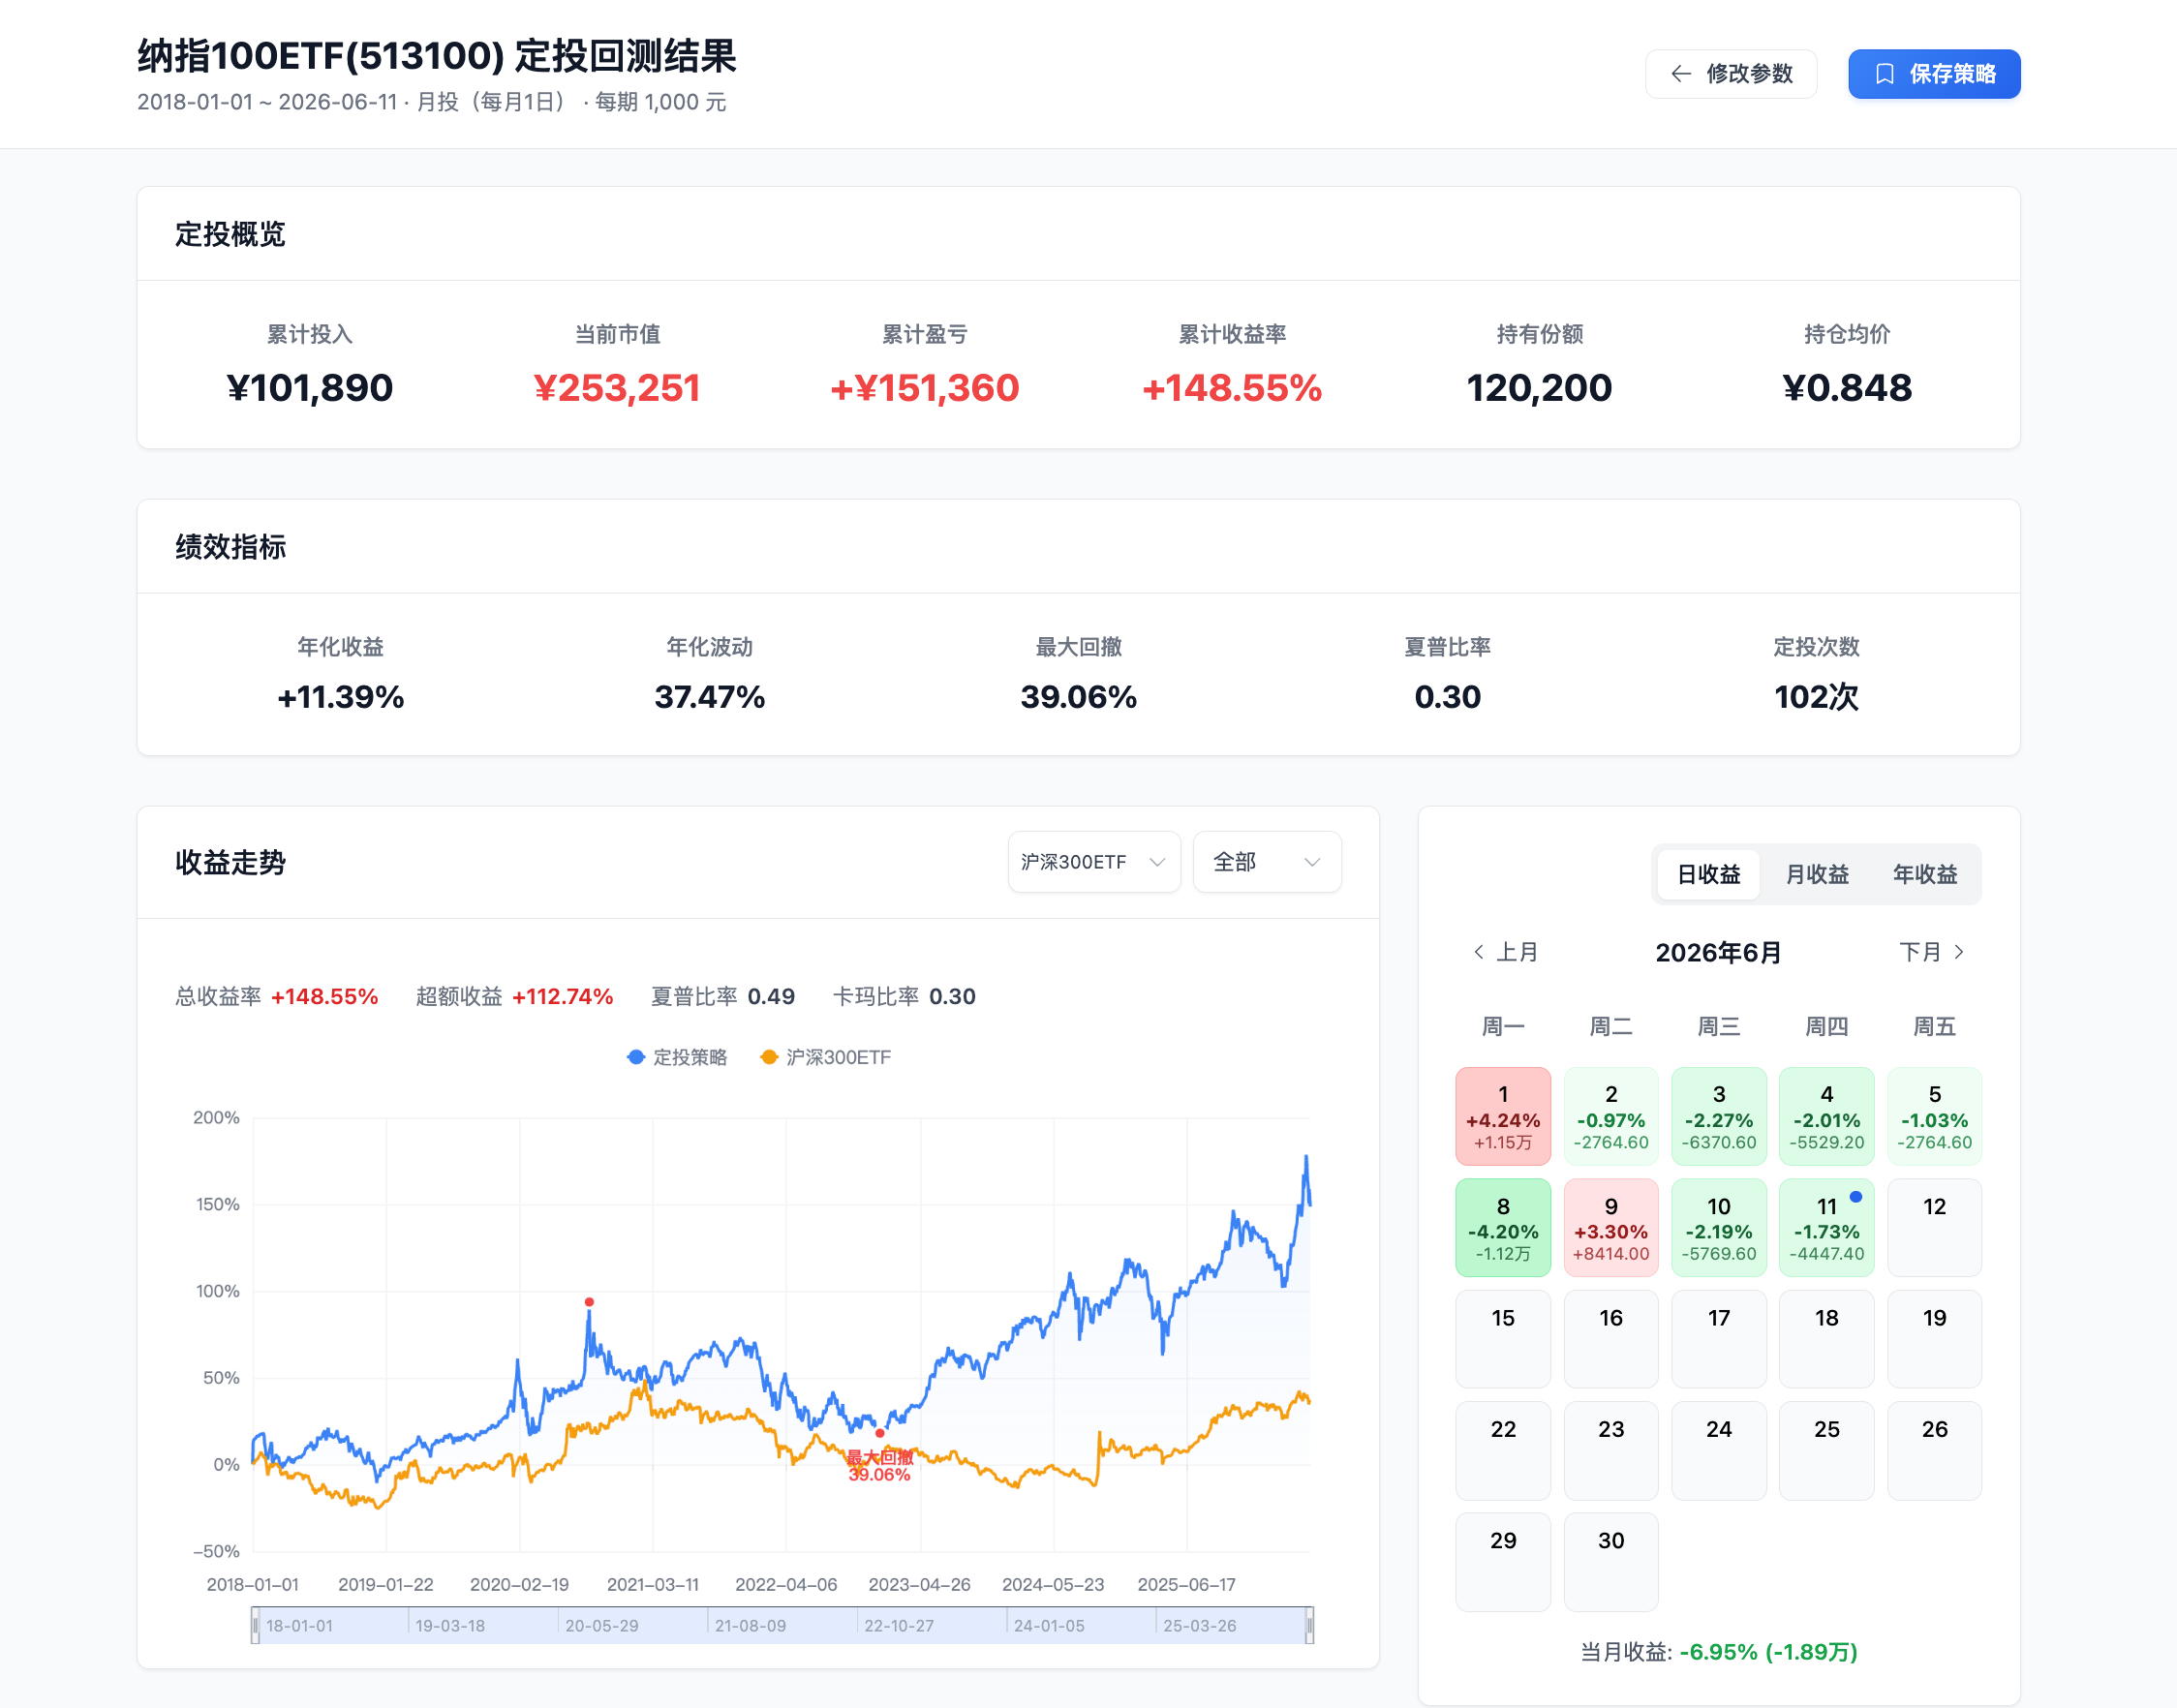Click 定投次数 value 102次
This screenshot has height=1708, width=2177.
(1816, 697)
